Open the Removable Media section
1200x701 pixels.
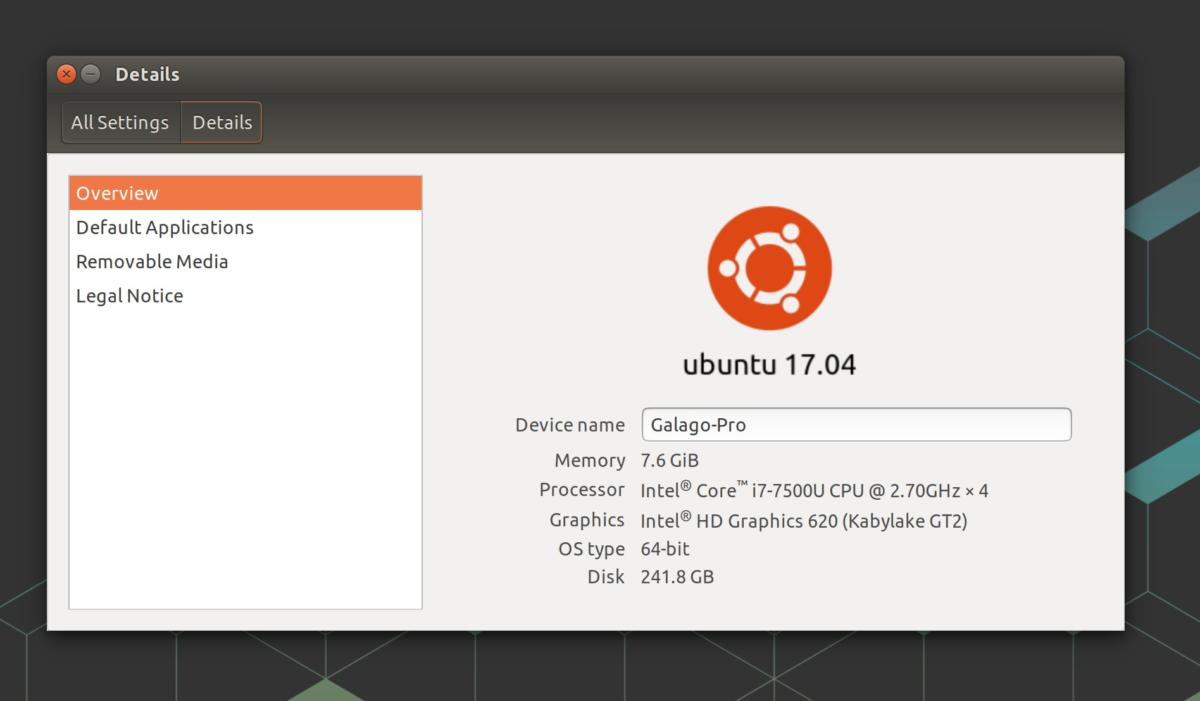click(245, 261)
